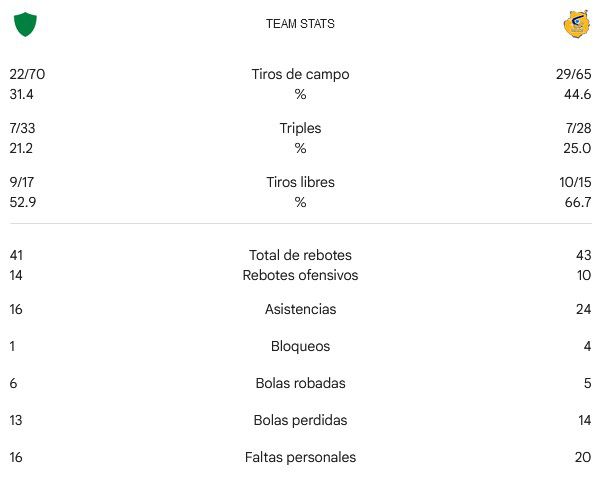Select the Bolas perdidas label
Image resolution: width=601 pixels, height=478 pixels.
pyautogui.click(x=300, y=420)
